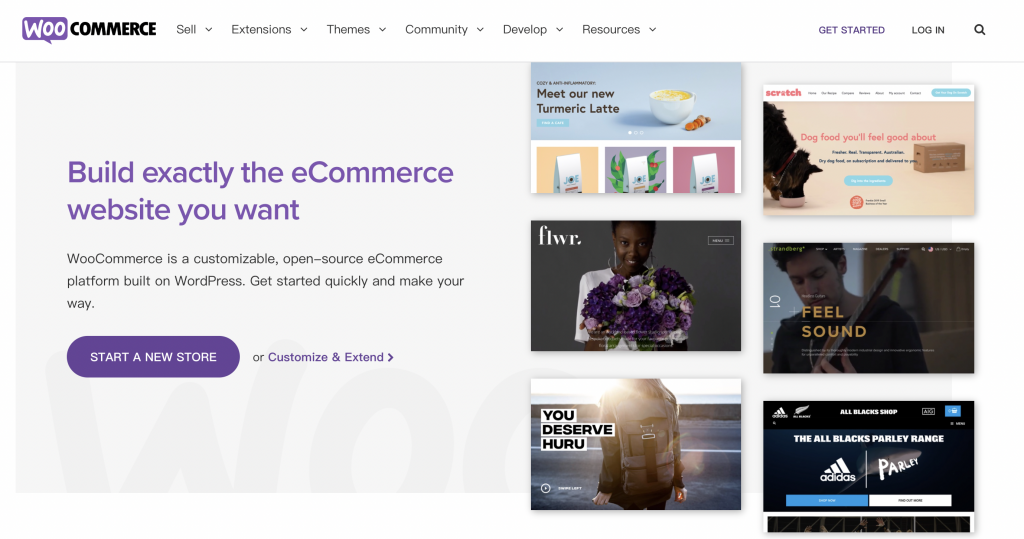Click the adidas logo in All Blacks thumbnail
Viewport: 1024px width, 539px height.
[x=837, y=470]
